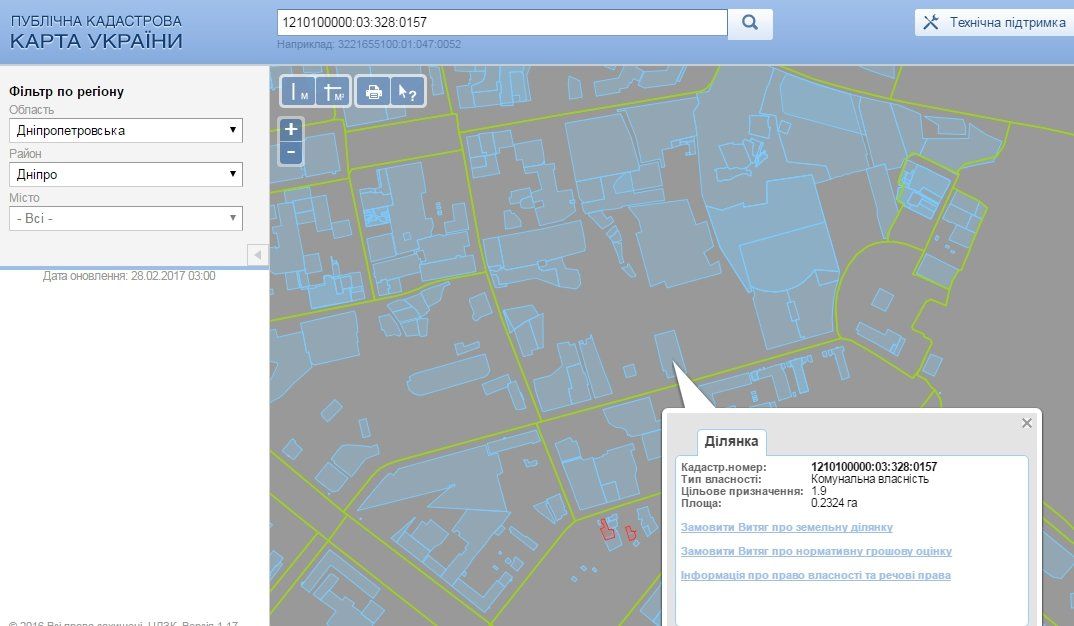Open normative monetary valuation extract link
Screen dimensions: 1074x626
click(815, 551)
